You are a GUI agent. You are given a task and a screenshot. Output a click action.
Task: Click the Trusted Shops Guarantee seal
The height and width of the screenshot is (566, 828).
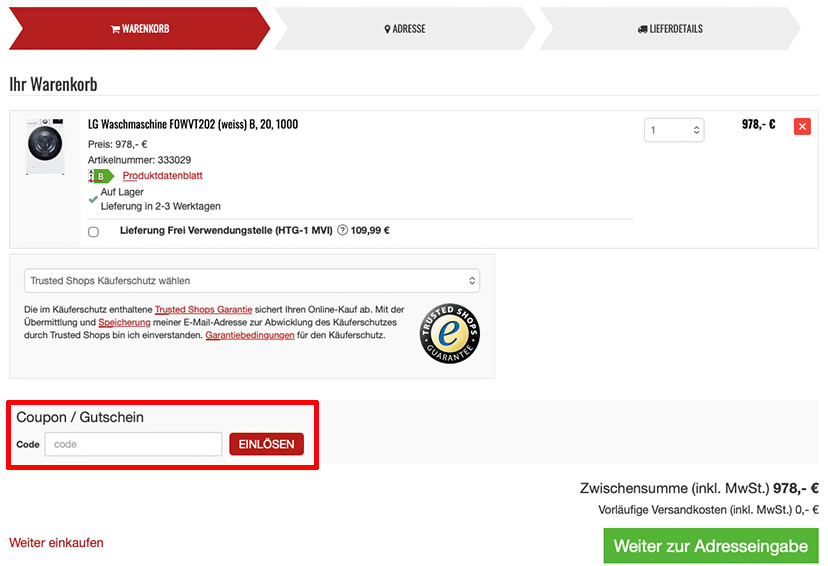pos(449,334)
